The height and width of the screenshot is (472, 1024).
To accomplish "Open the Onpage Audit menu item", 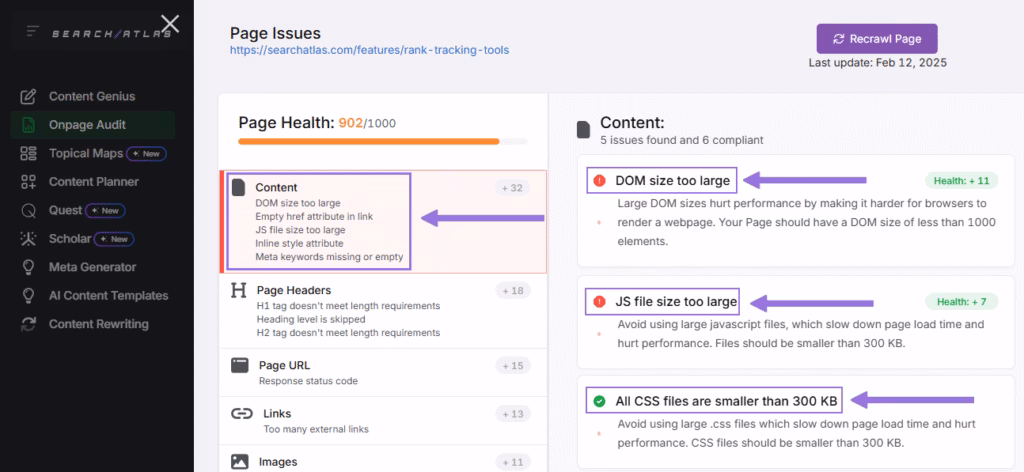I will pyautogui.click(x=87, y=125).
